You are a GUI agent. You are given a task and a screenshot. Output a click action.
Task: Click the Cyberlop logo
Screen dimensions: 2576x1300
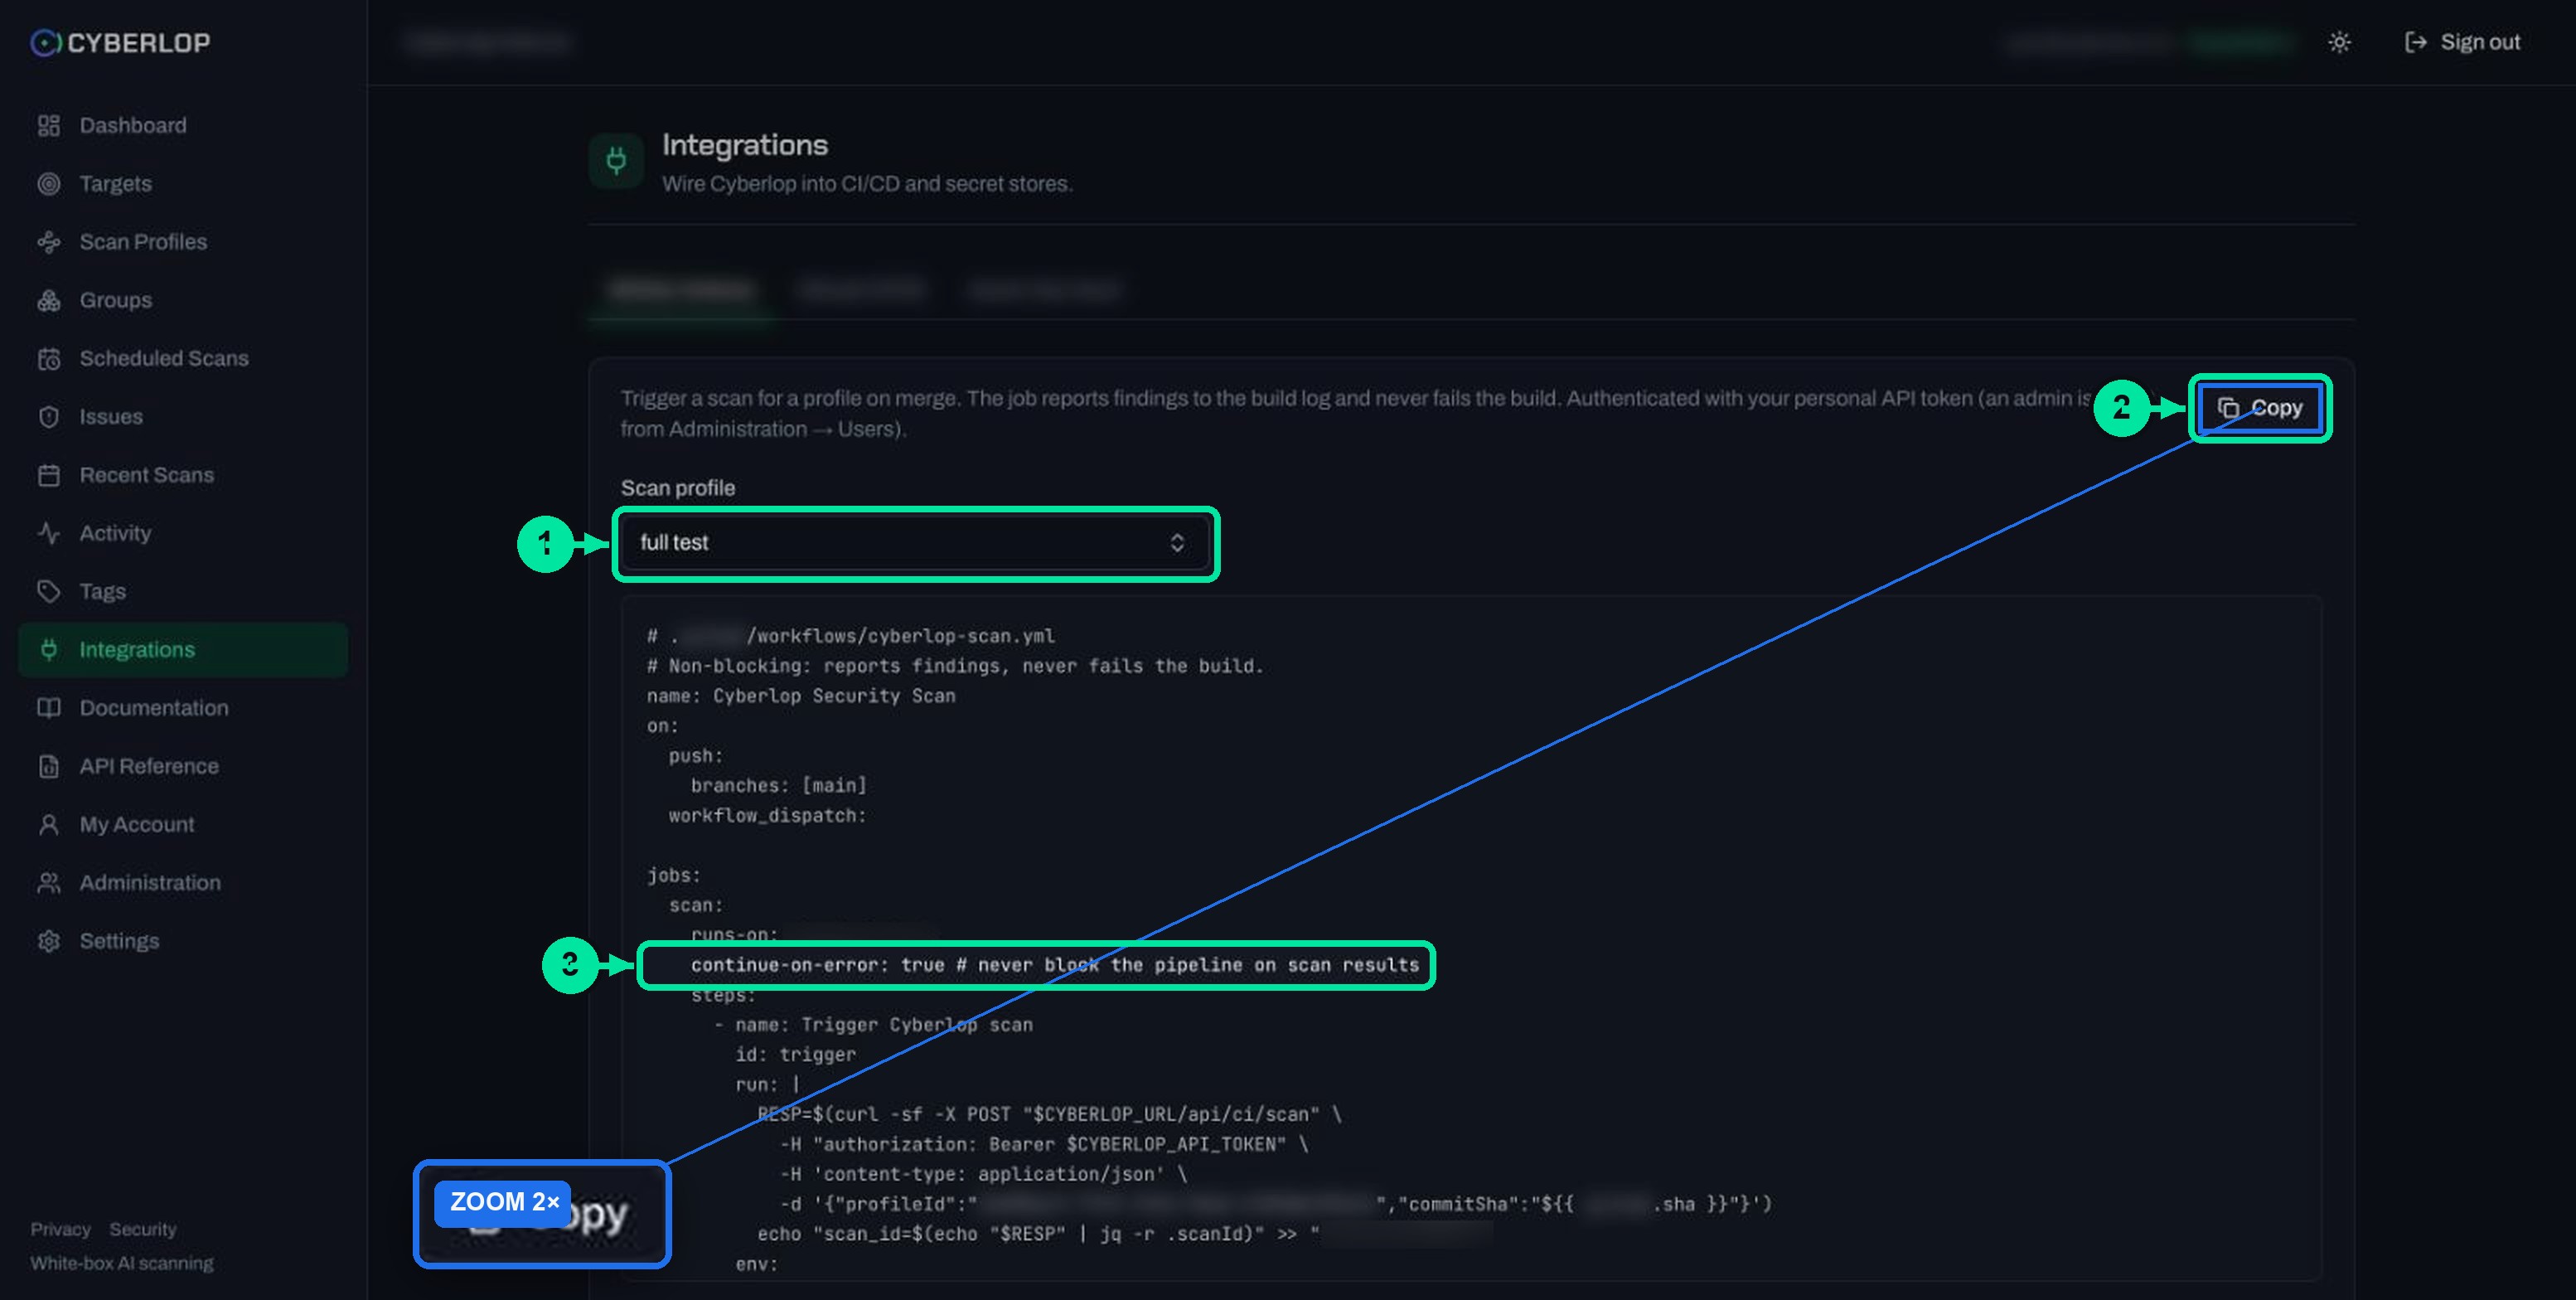(120, 42)
